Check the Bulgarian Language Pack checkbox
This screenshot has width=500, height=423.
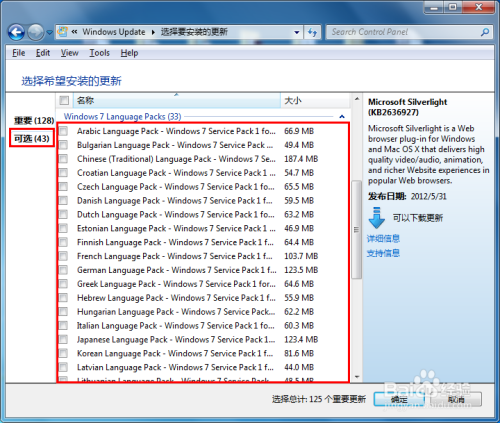click(63, 145)
